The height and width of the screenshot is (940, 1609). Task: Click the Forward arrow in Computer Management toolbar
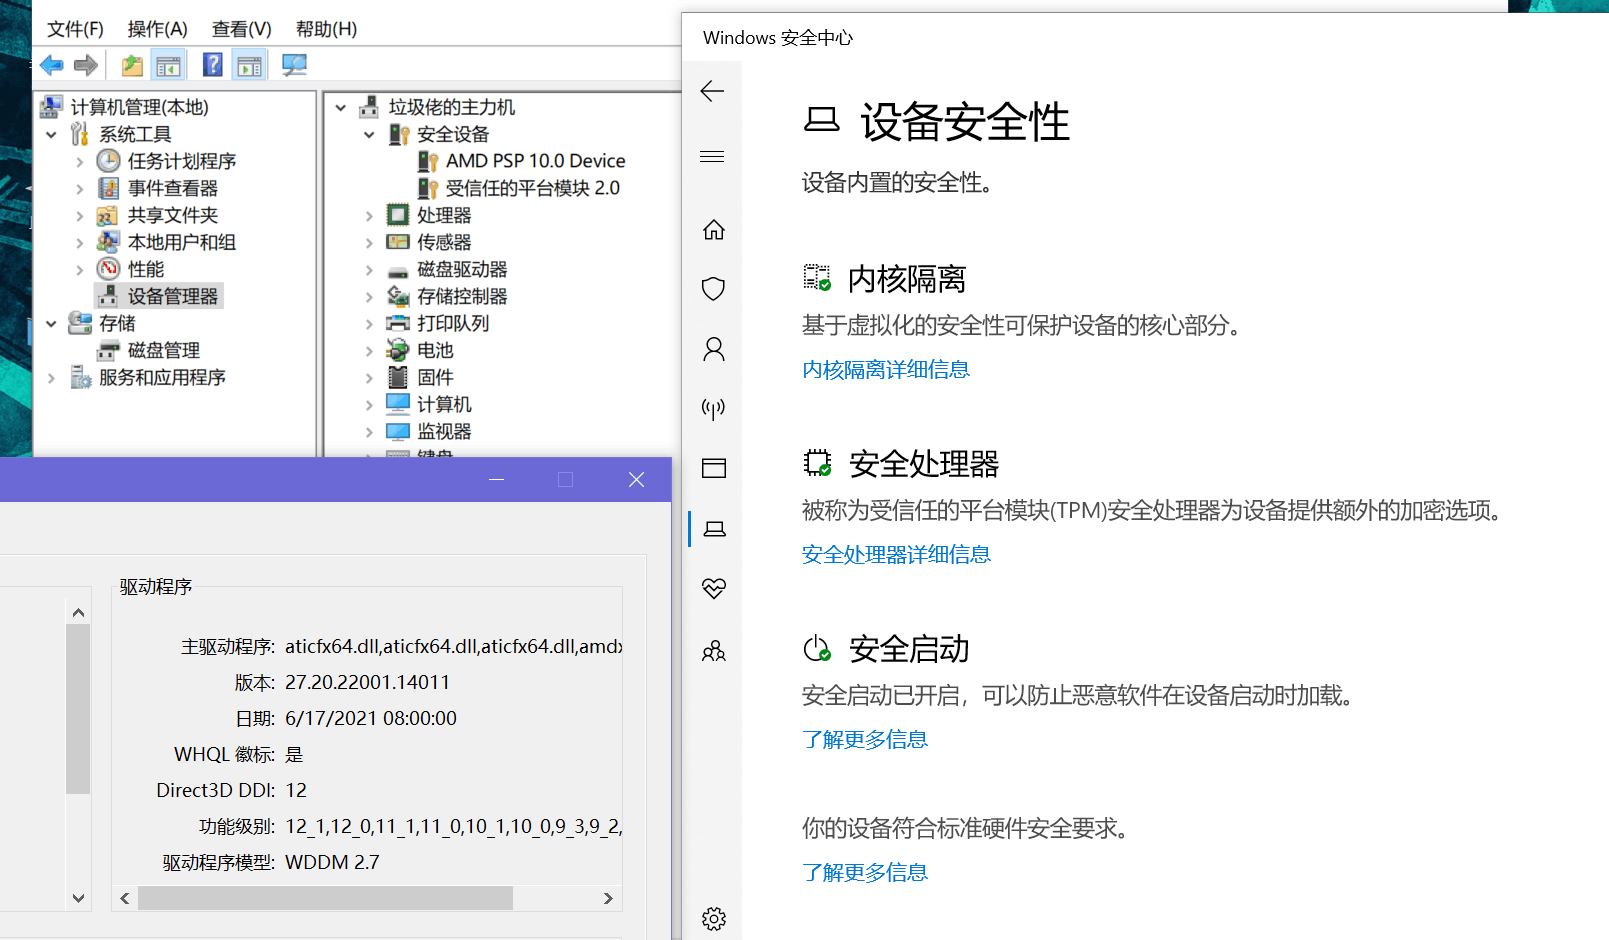86,66
